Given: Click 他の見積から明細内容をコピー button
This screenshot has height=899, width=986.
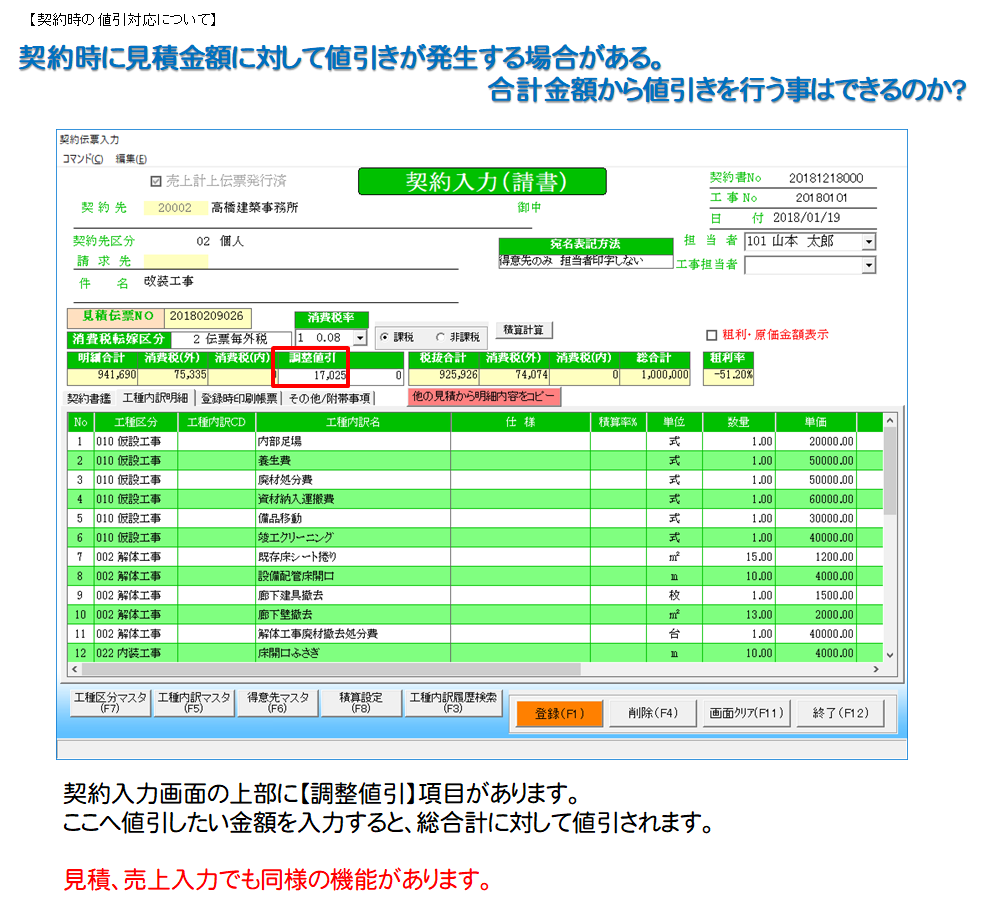Looking at the screenshot, I should coord(484,397).
